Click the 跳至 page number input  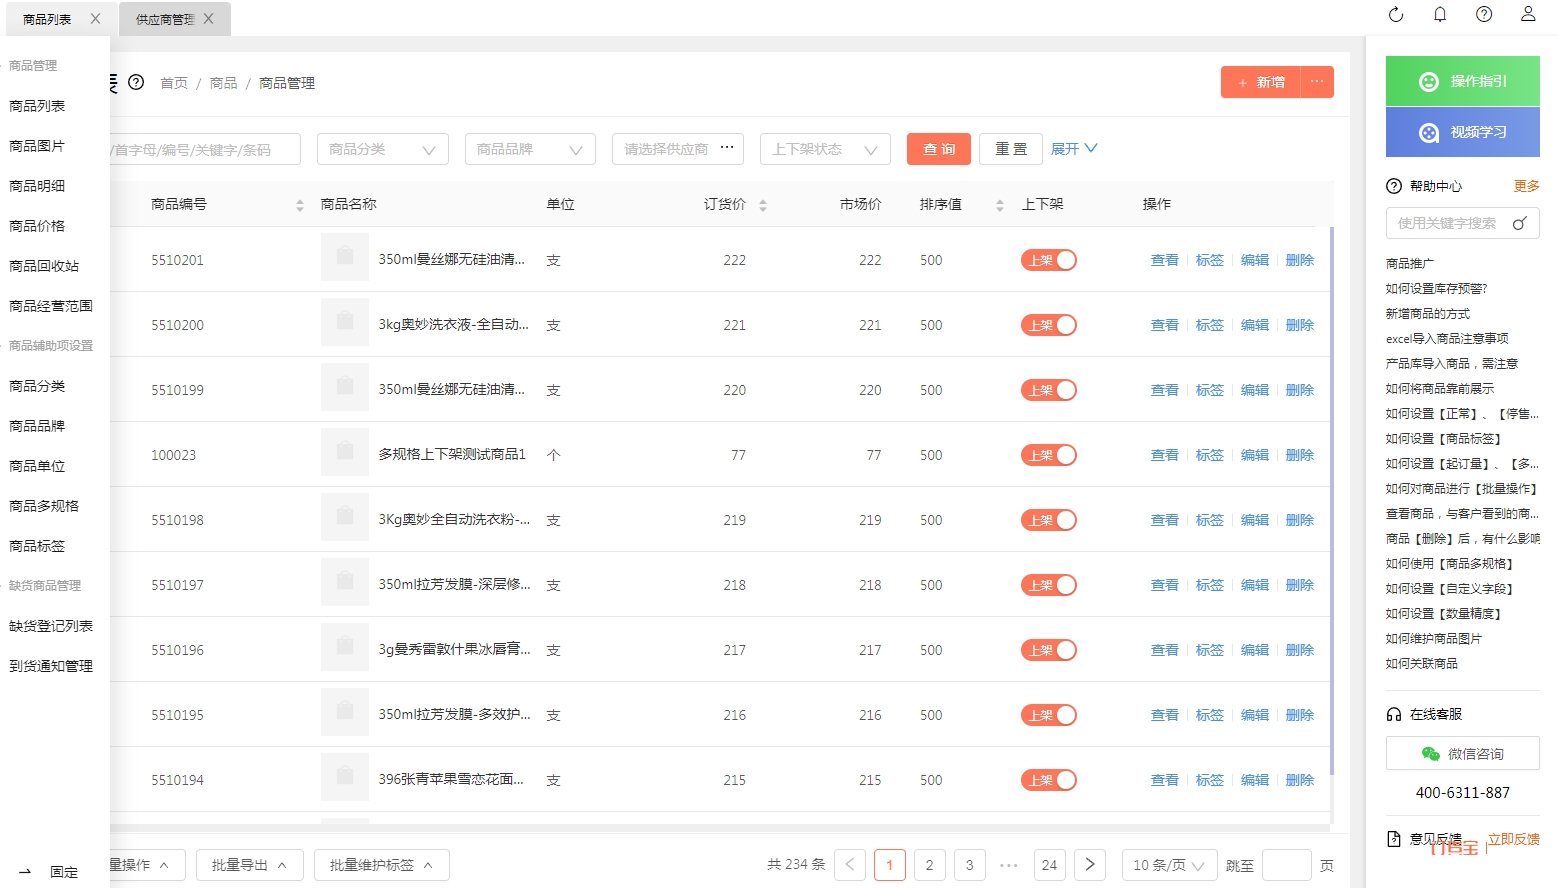tap(1287, 865)
